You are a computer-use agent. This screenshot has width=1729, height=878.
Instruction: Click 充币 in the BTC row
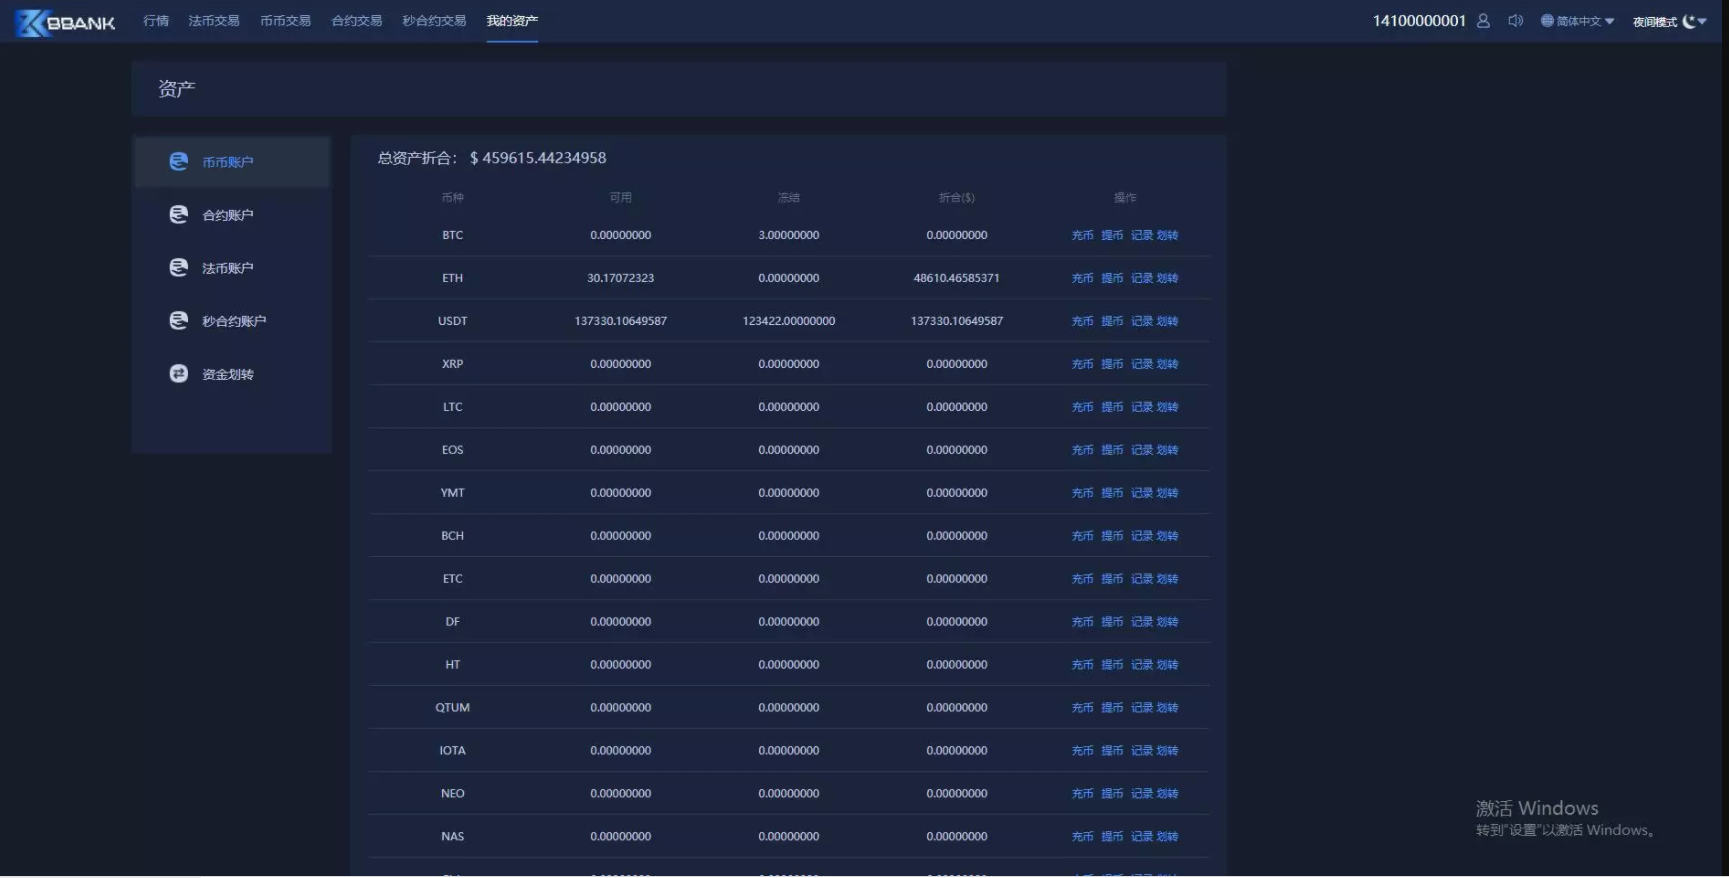pos(1082,235)
